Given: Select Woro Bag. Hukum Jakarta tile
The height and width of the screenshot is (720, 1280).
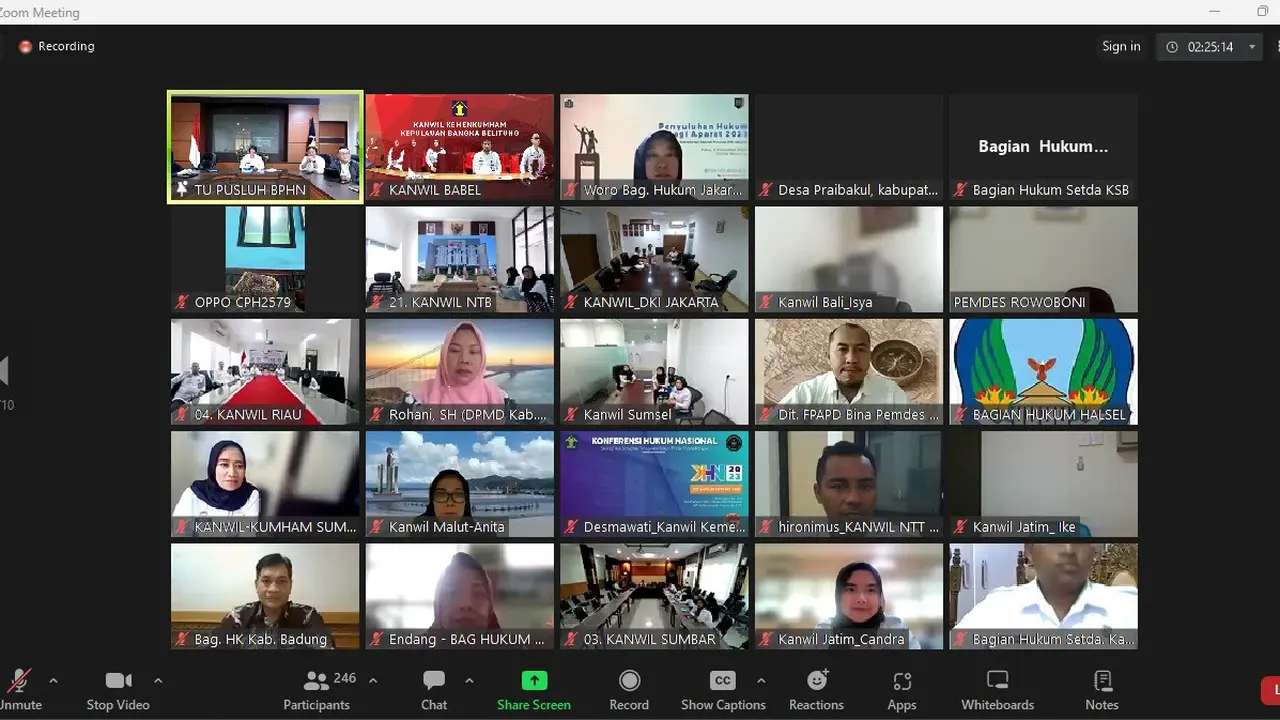Looking at the screenshot, I should [x=654, y=147].
